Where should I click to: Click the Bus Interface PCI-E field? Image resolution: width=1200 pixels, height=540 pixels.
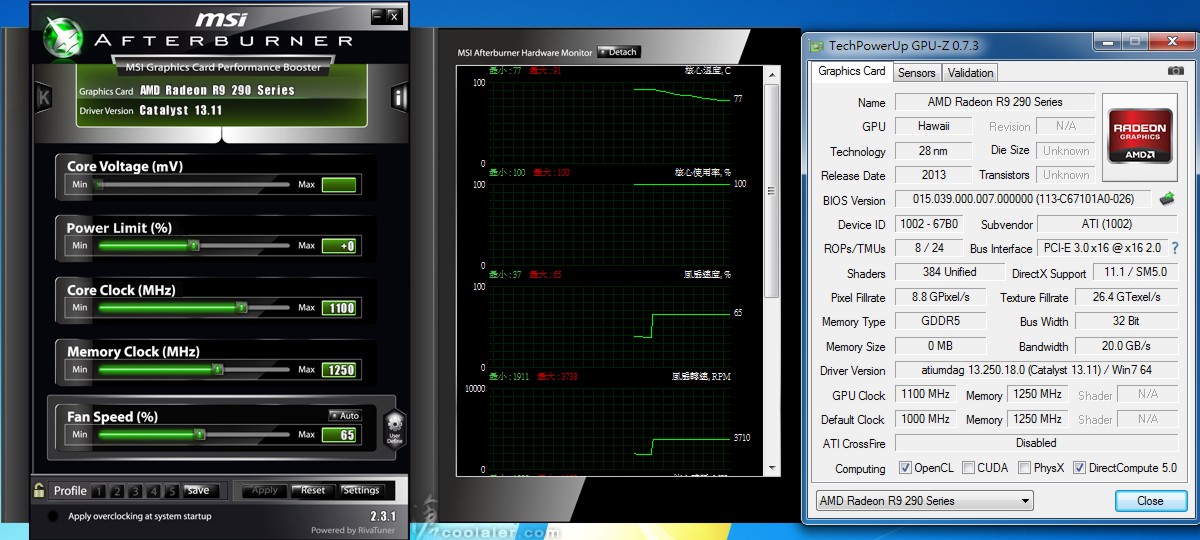coord(1101,248)
